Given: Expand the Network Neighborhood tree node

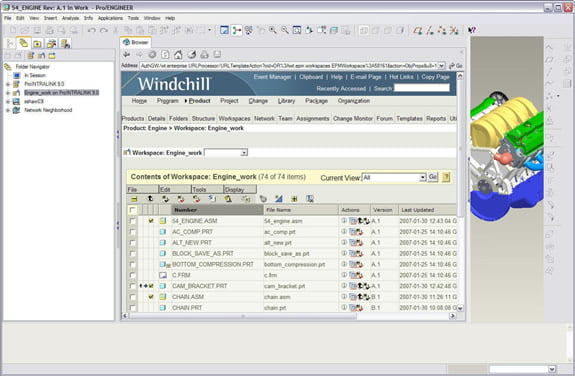Looking at the screenshot, I should (x=8, y=110).
